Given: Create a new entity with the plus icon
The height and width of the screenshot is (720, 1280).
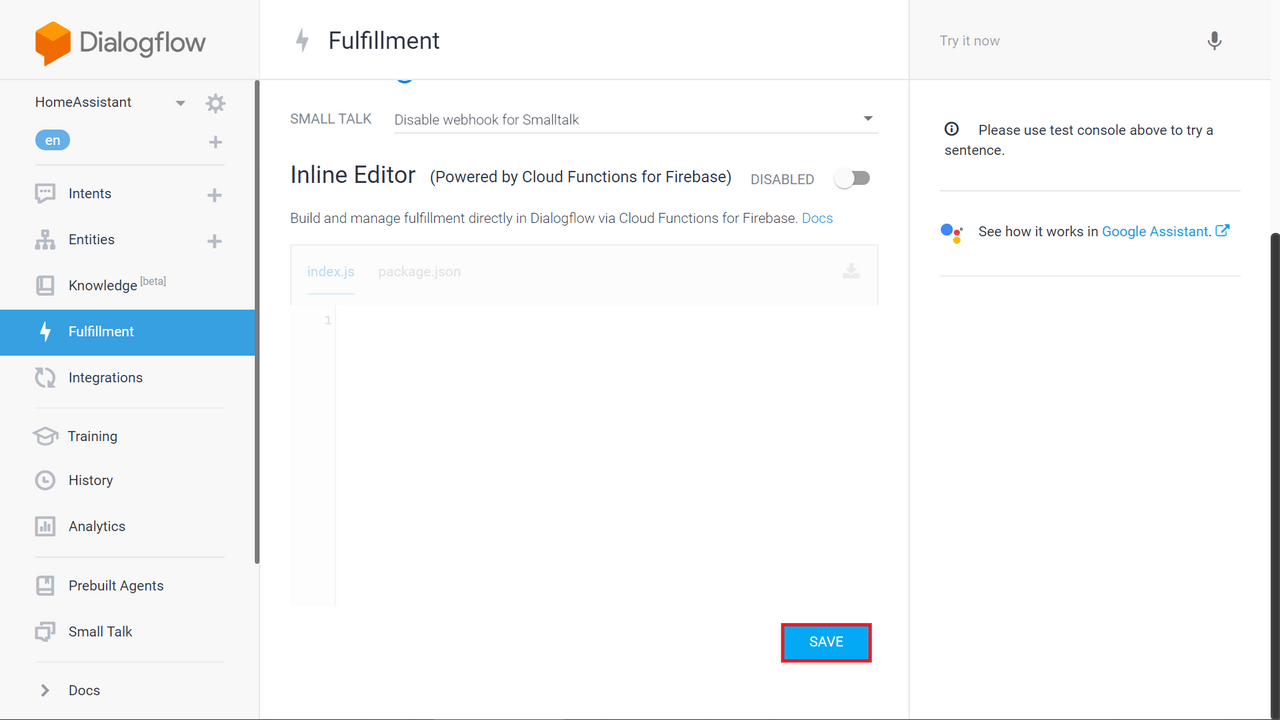Looking at the screenshot, I should point(214,241).
